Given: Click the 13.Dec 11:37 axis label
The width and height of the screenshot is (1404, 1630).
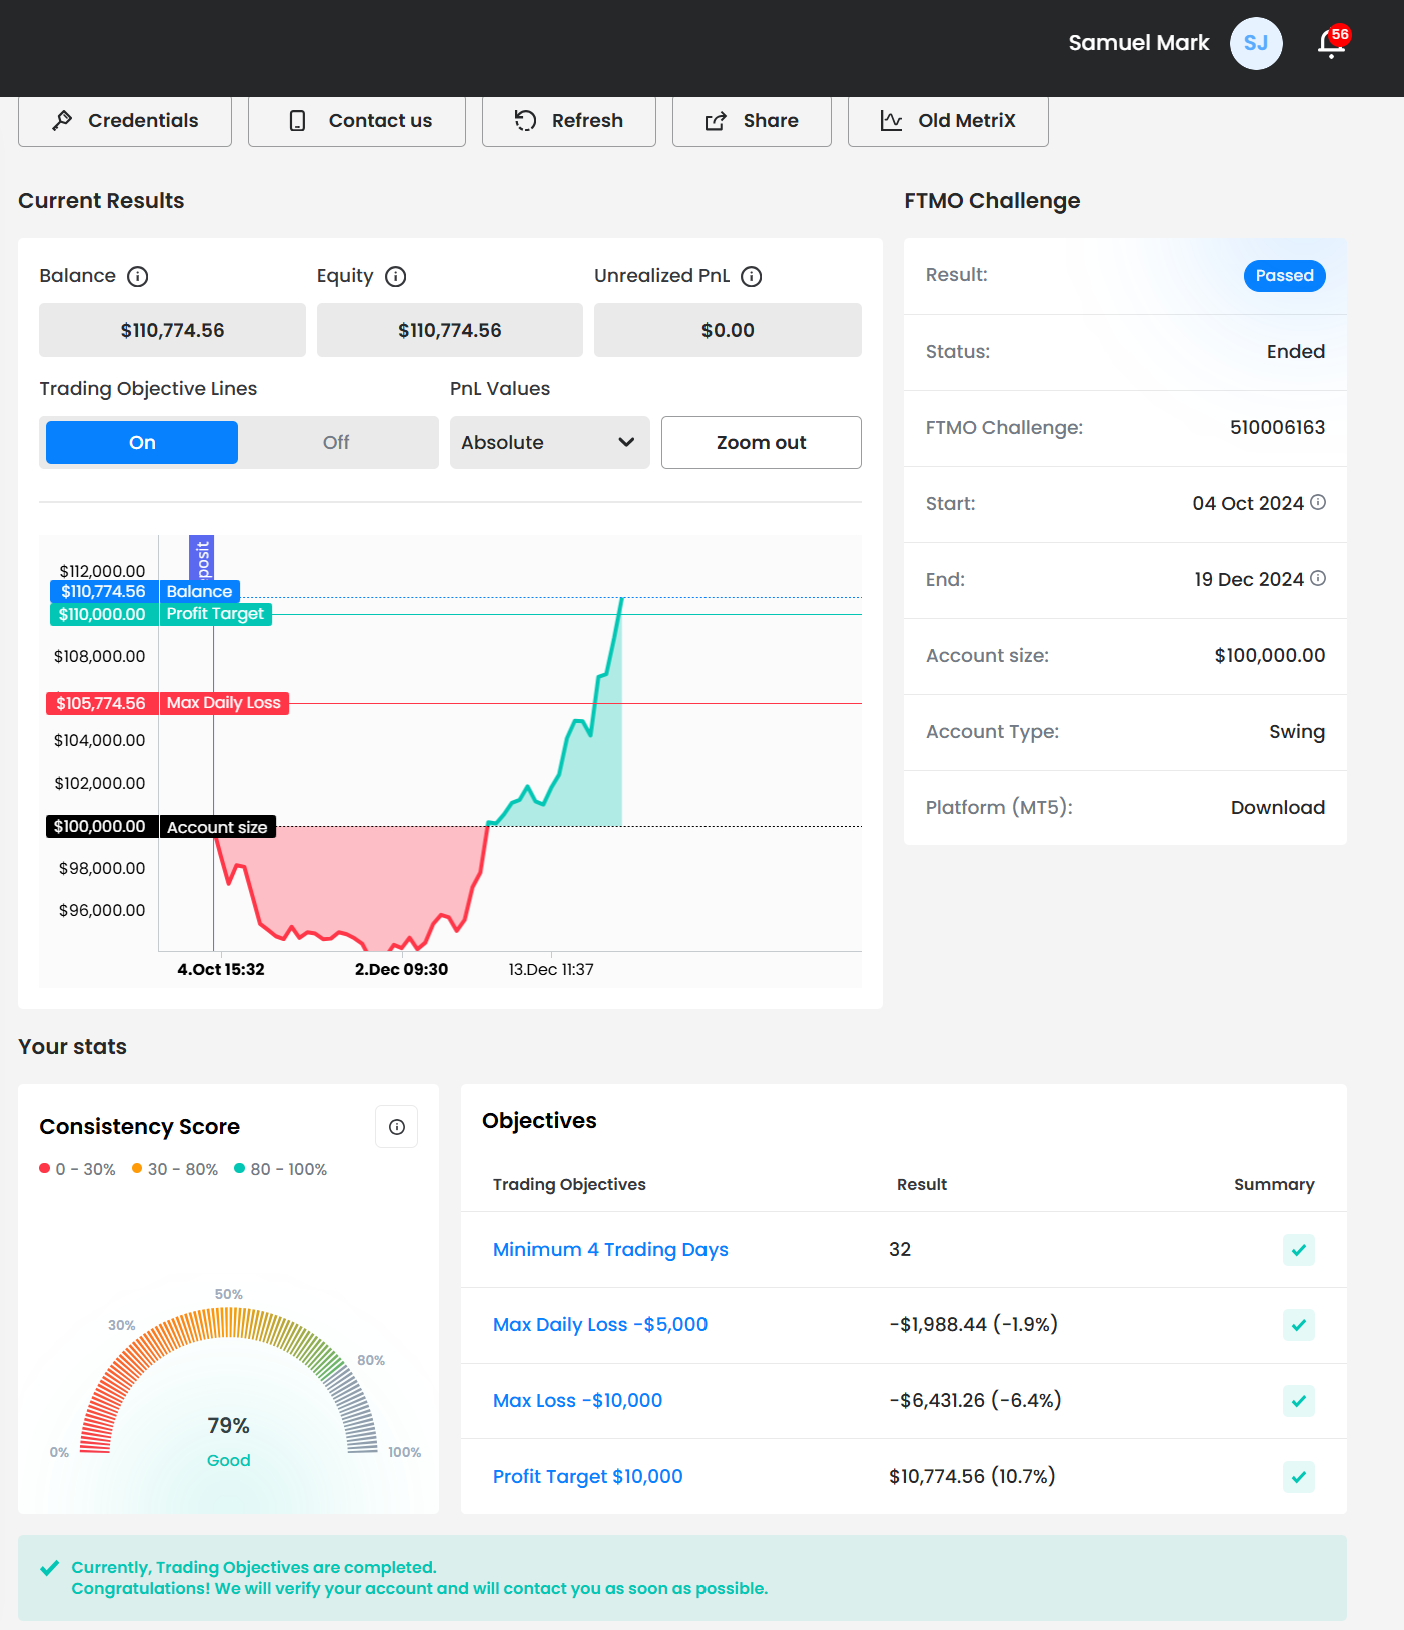Looking at the screenshot, I should (x=551, y=970).
